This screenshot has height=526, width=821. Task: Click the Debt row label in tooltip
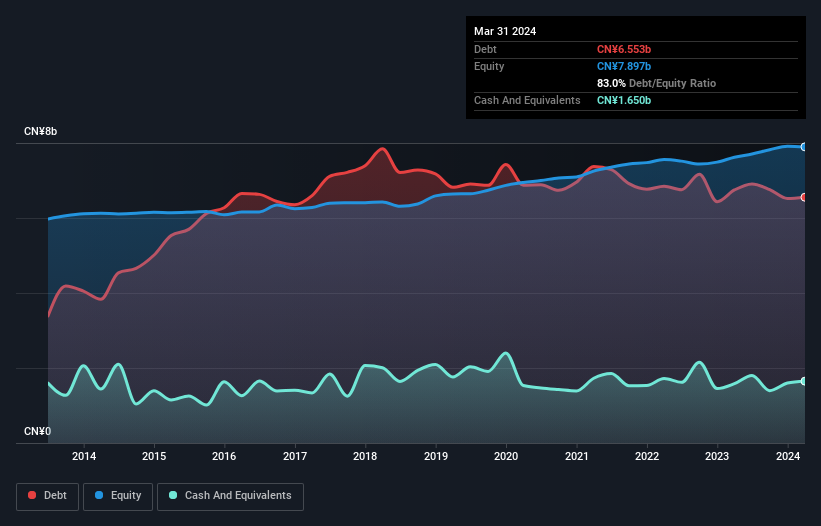(x=485, y=49)
